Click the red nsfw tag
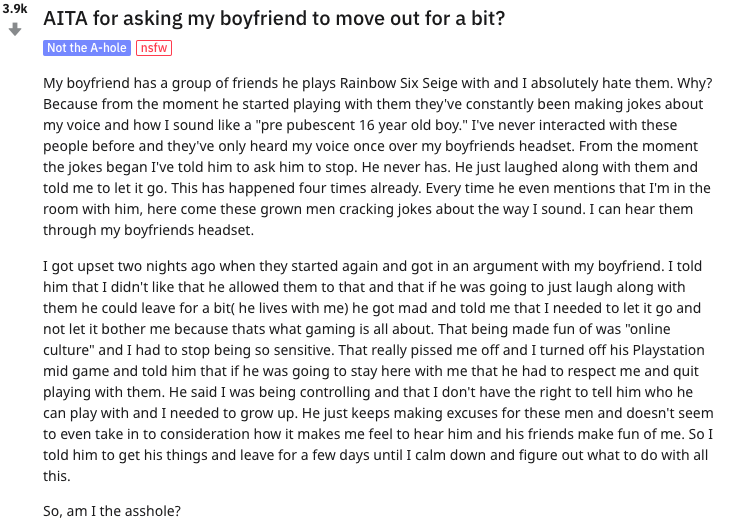Screen dimensions: 731x528 tap(154, 48)
